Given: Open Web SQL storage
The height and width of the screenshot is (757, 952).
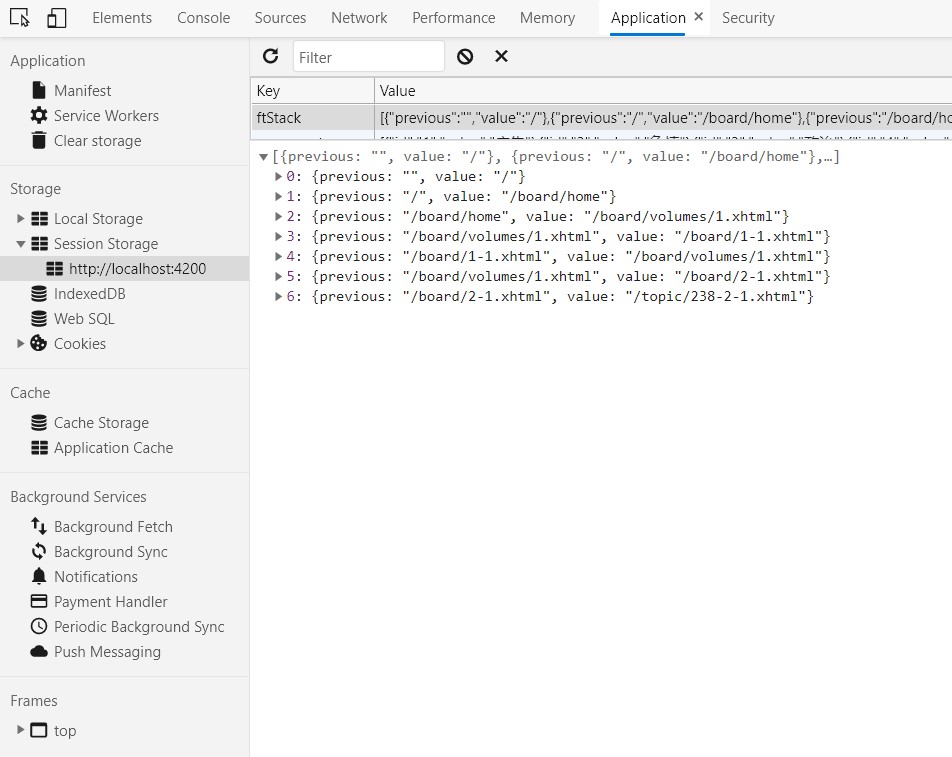Looking at the screenshot, I should [x=84, y=319].
